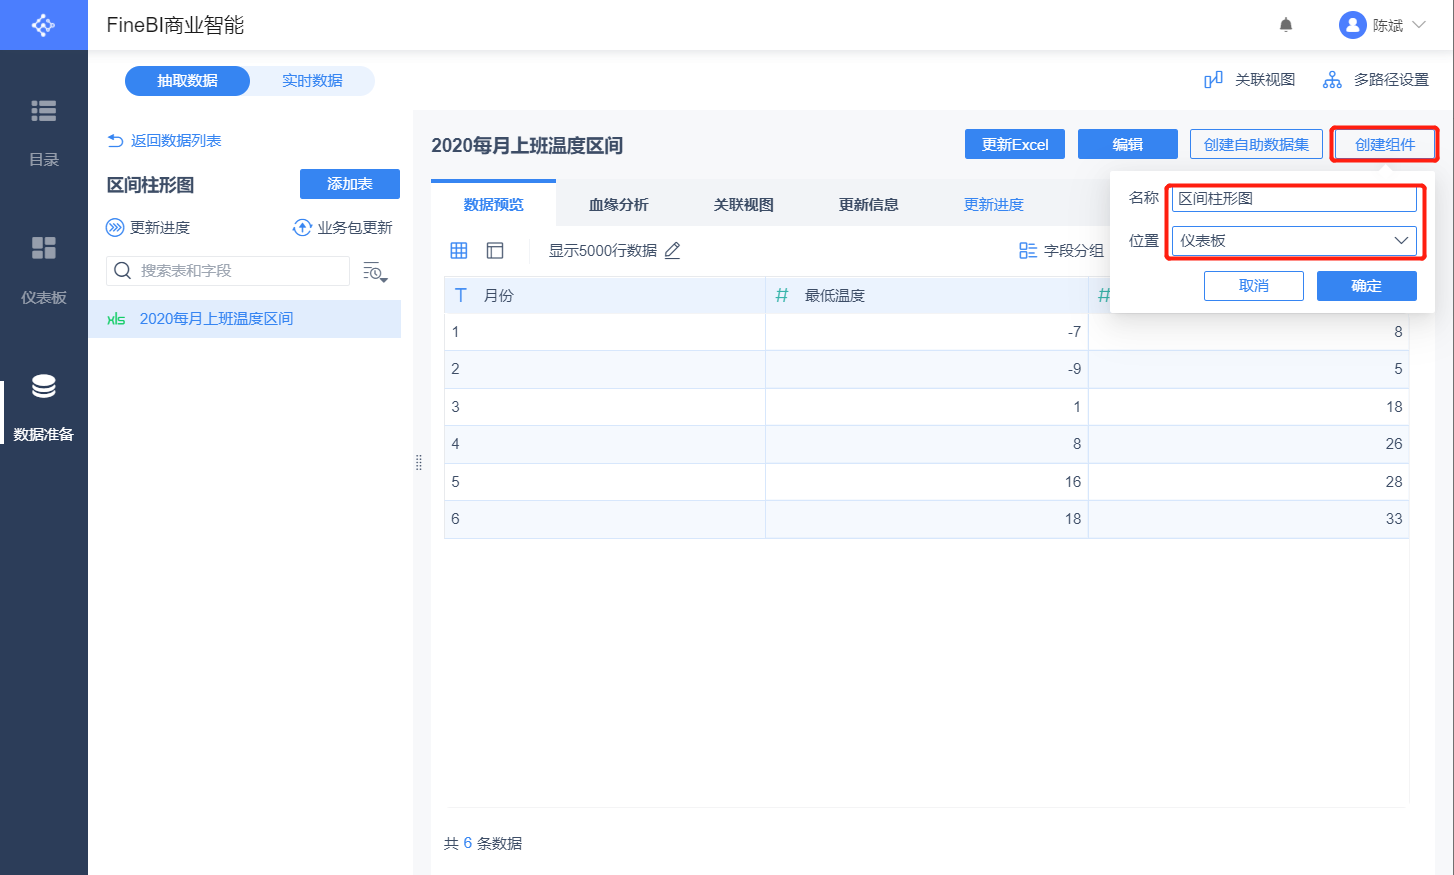Click the 创建组件 button

[1385, 144]
